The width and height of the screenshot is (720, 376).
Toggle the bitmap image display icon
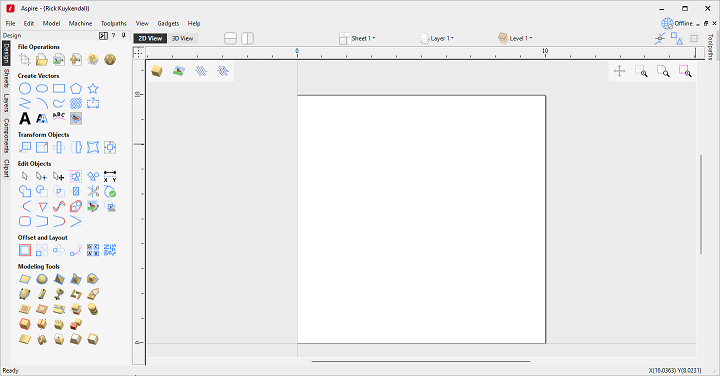179,71
